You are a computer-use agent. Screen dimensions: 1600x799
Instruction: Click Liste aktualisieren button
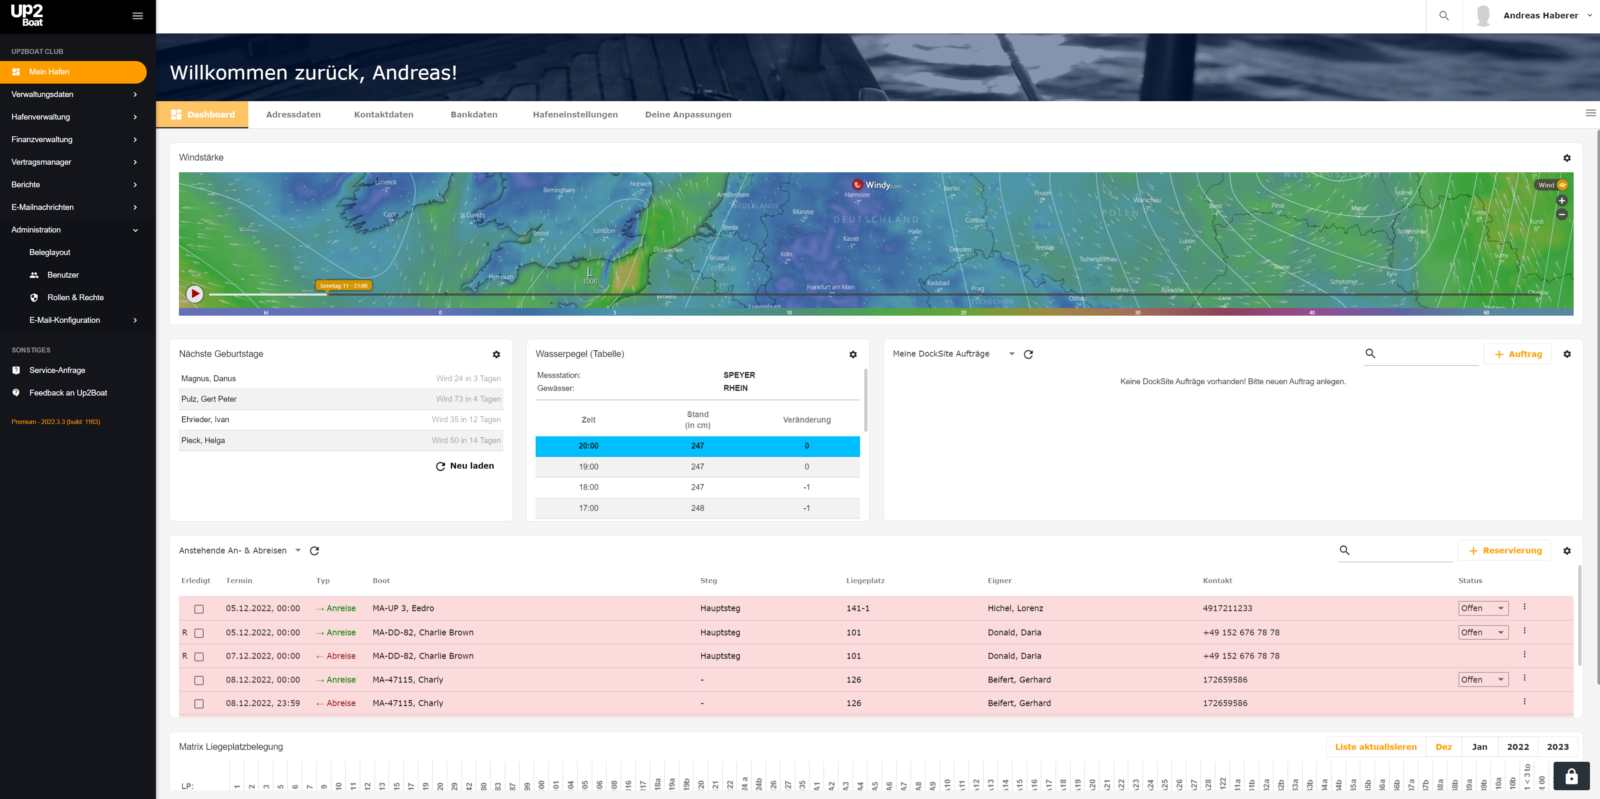coord(1376,747)
